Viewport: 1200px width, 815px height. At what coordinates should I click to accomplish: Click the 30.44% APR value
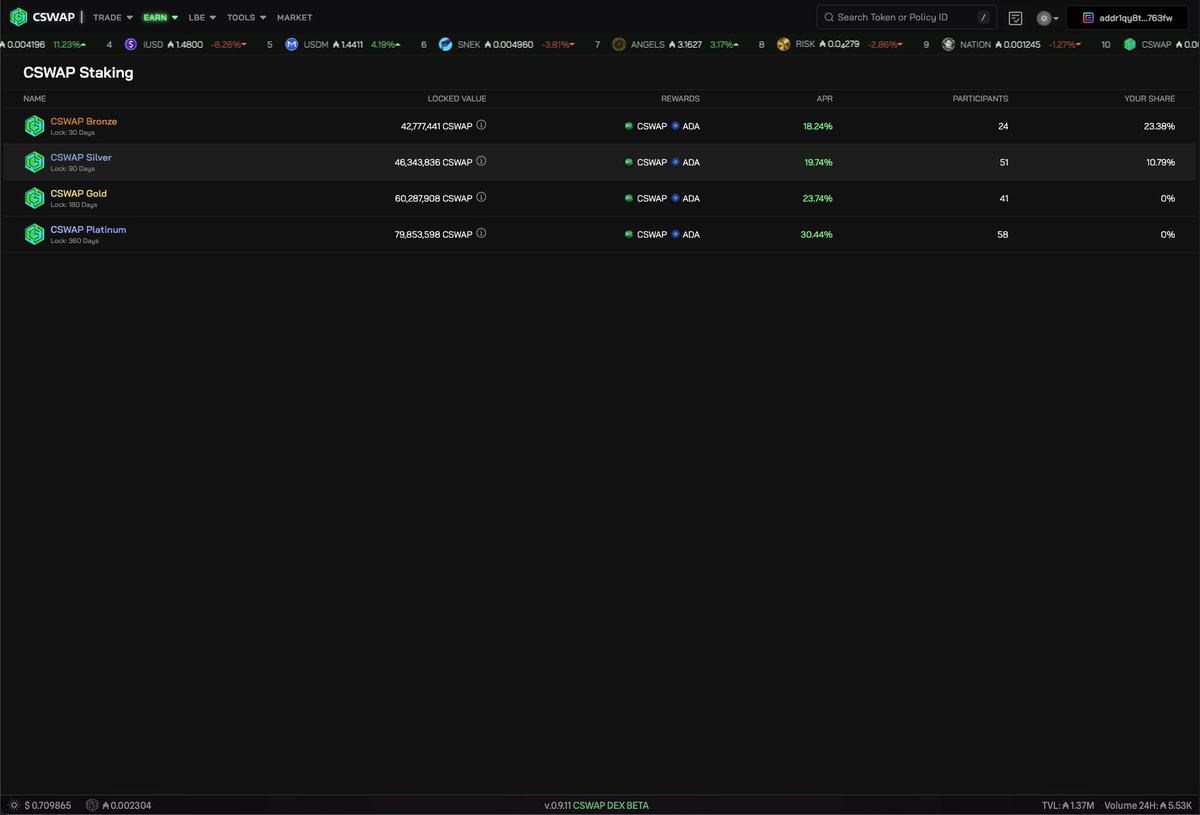click(x=817, y=234)
